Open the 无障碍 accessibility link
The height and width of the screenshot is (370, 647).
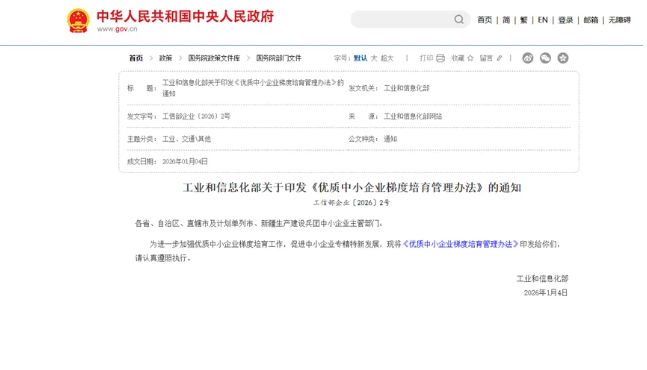(619, 20)
